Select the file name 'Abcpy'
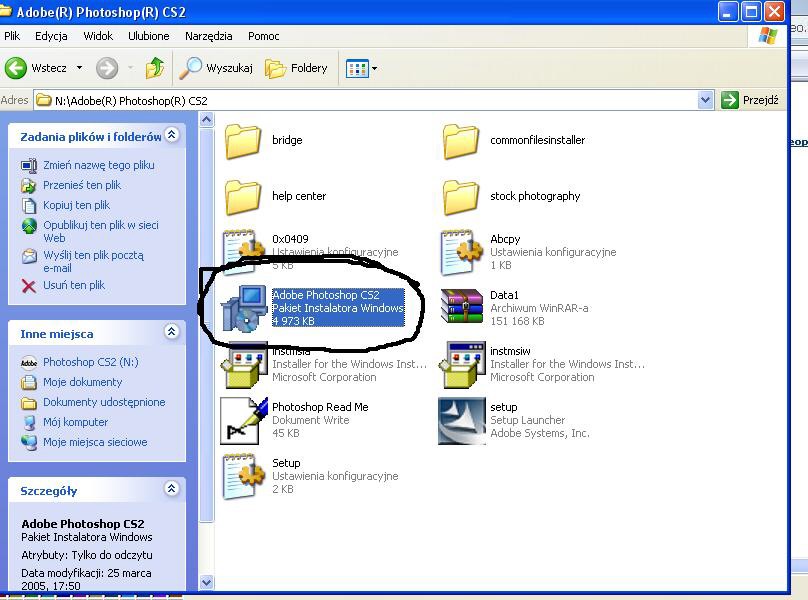 tap(505, 239)
